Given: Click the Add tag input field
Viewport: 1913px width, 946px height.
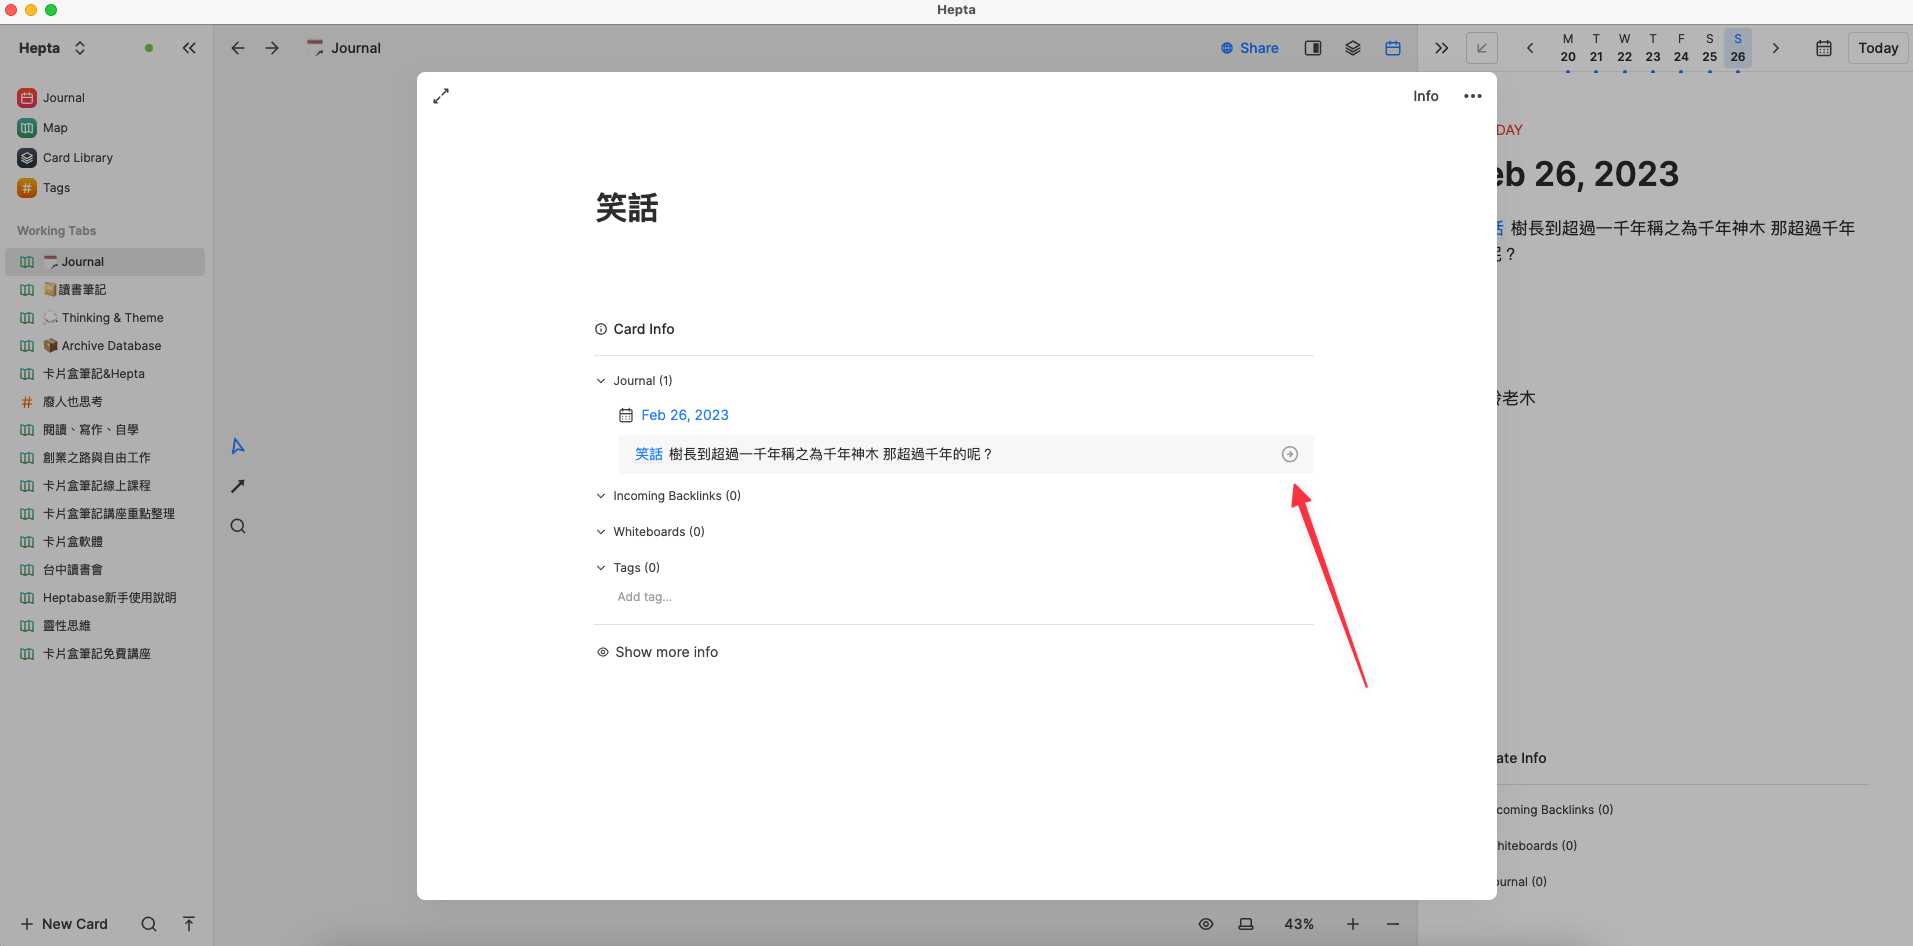Looking at the screenshot, I should [x=645, y=597].
